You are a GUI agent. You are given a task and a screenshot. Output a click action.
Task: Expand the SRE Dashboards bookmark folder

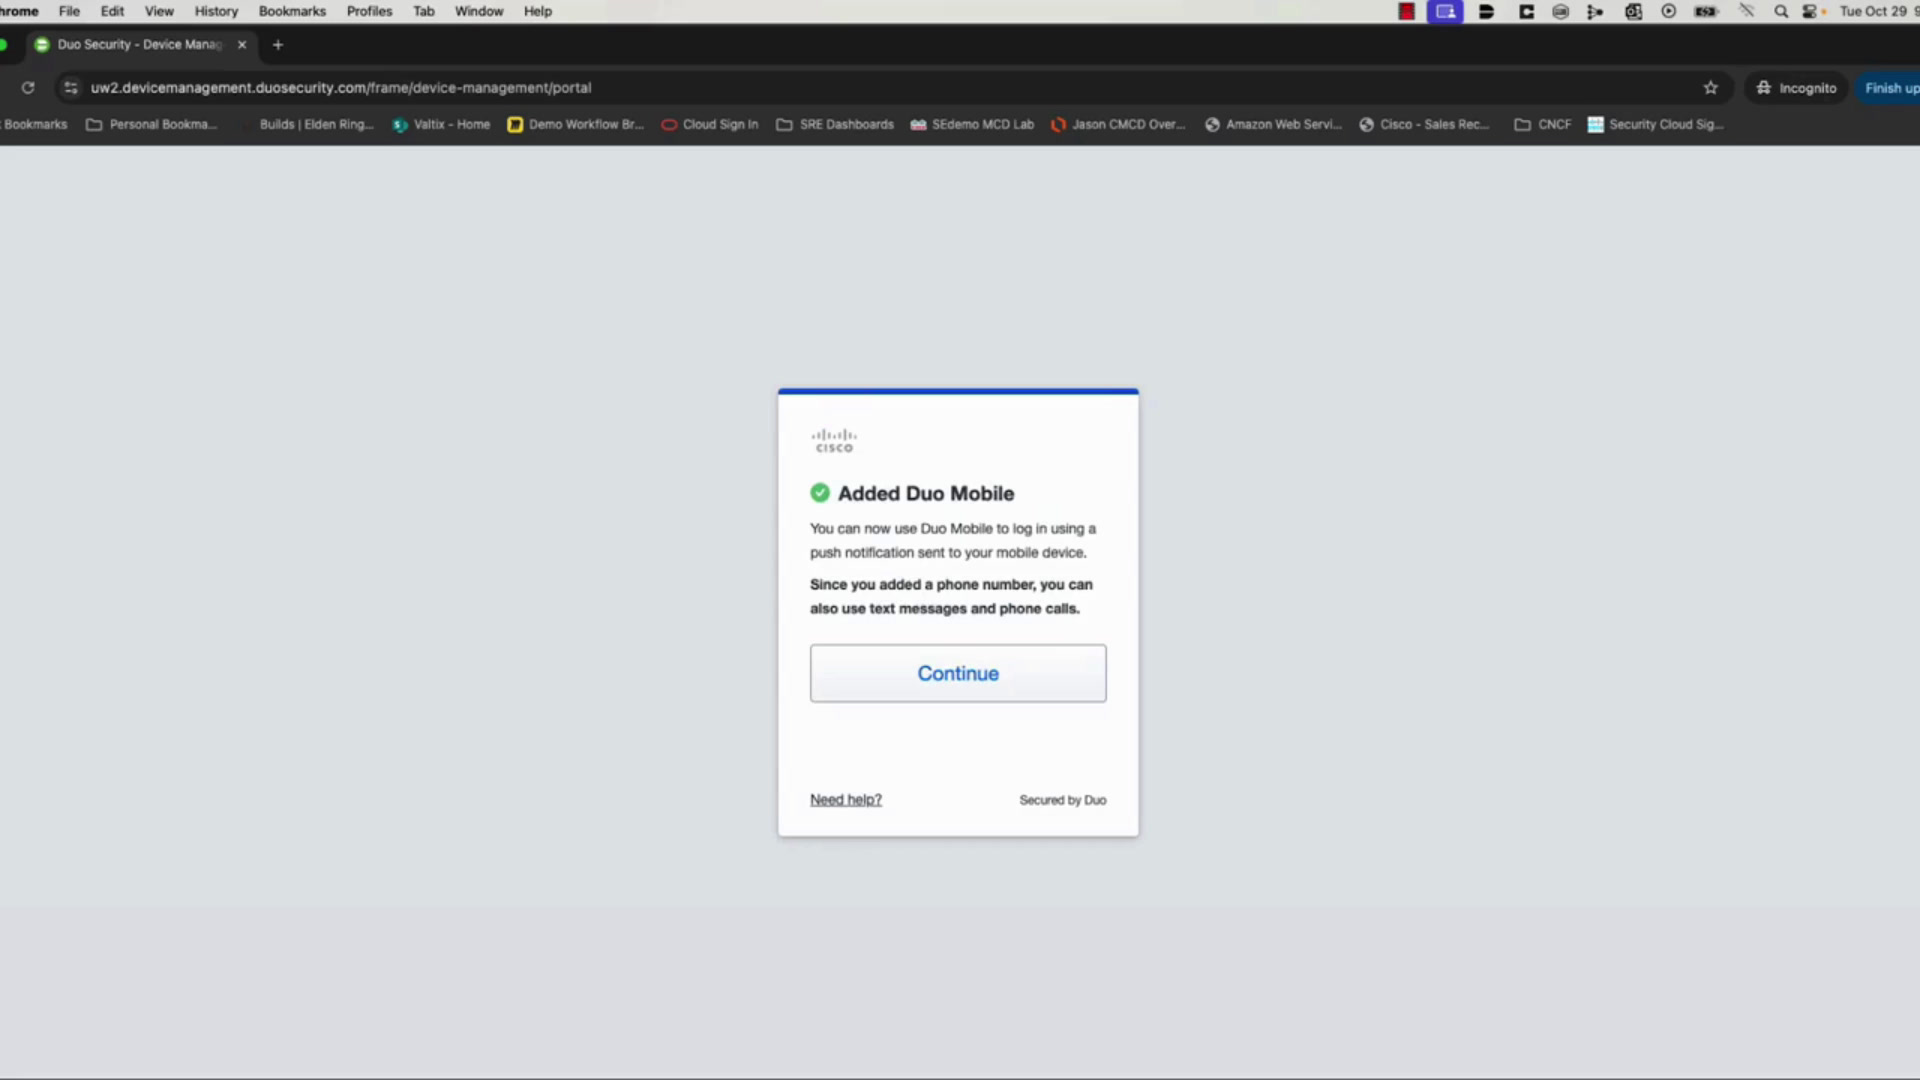coord(835,125)
